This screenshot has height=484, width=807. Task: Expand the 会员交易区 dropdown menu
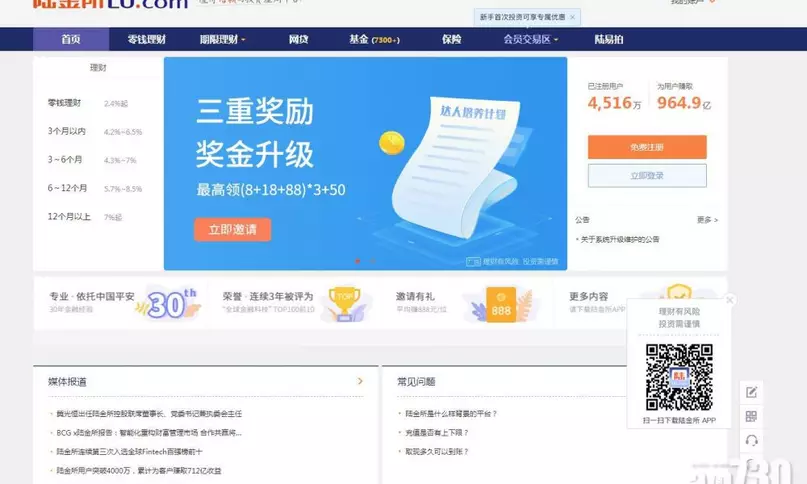coord(531,39)
